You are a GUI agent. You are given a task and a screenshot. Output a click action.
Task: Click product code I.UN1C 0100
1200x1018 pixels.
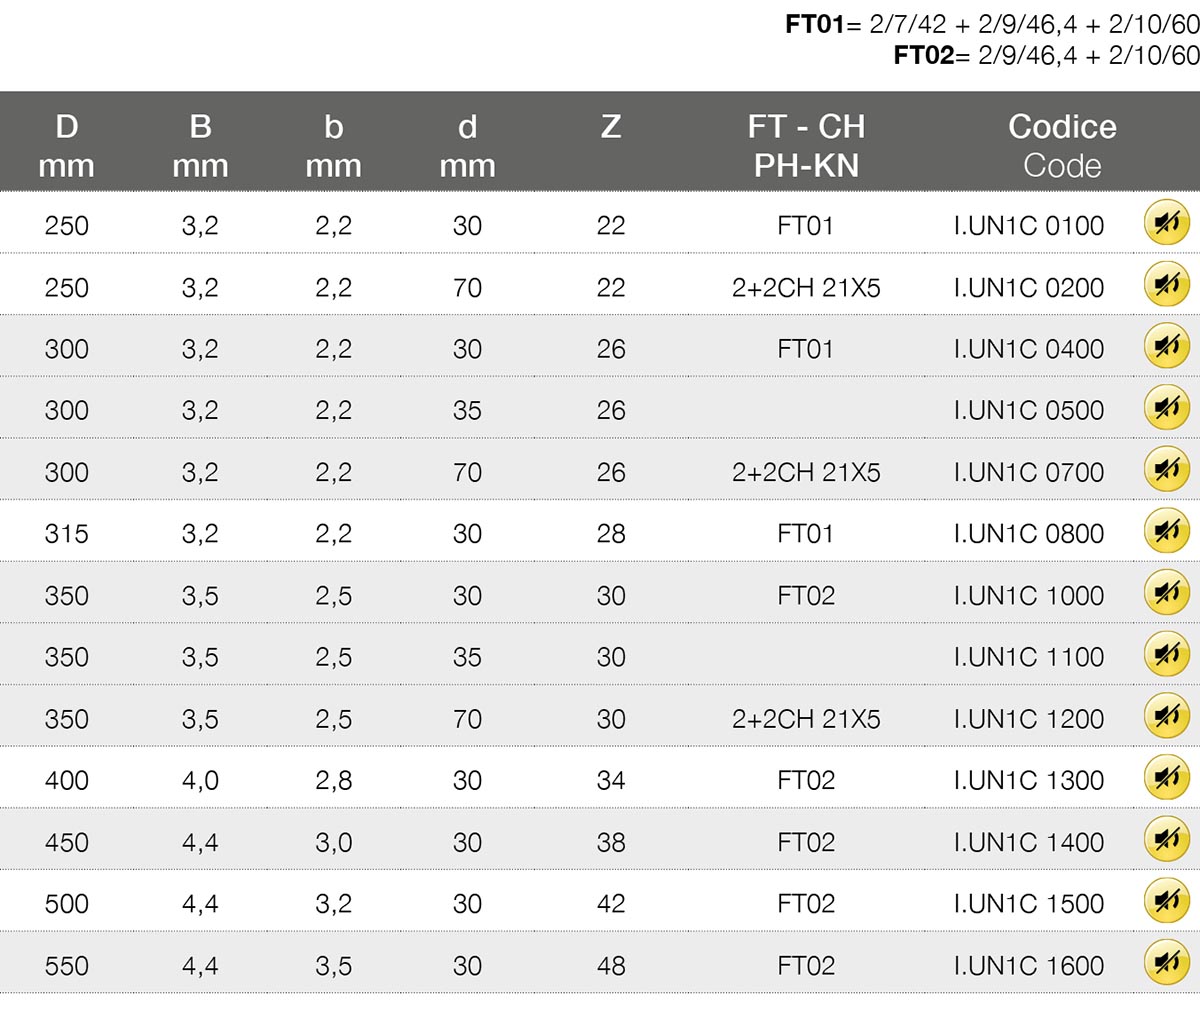1028,226
